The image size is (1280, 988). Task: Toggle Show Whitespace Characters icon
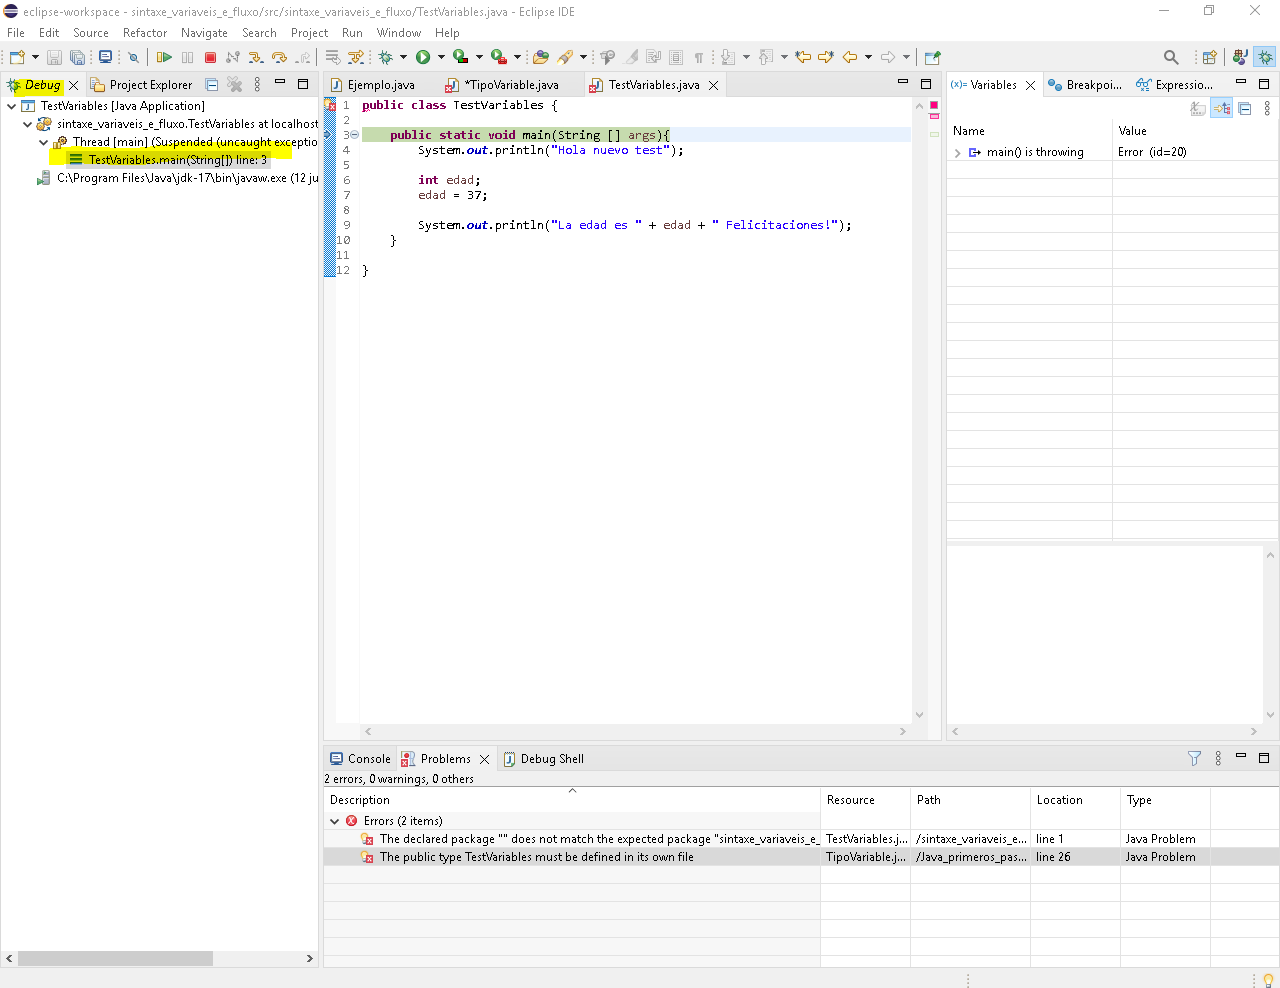pyautogui.click(x=699, y=57)
